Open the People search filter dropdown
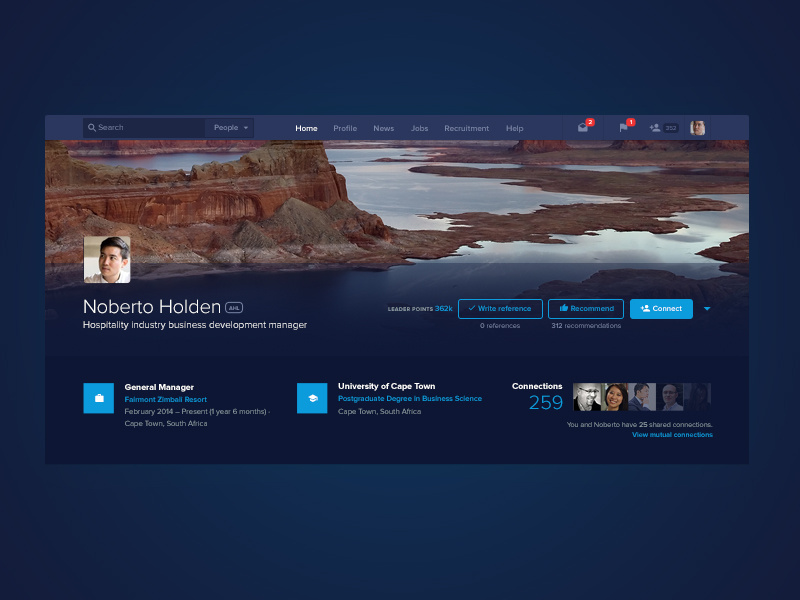 [229, 127]
